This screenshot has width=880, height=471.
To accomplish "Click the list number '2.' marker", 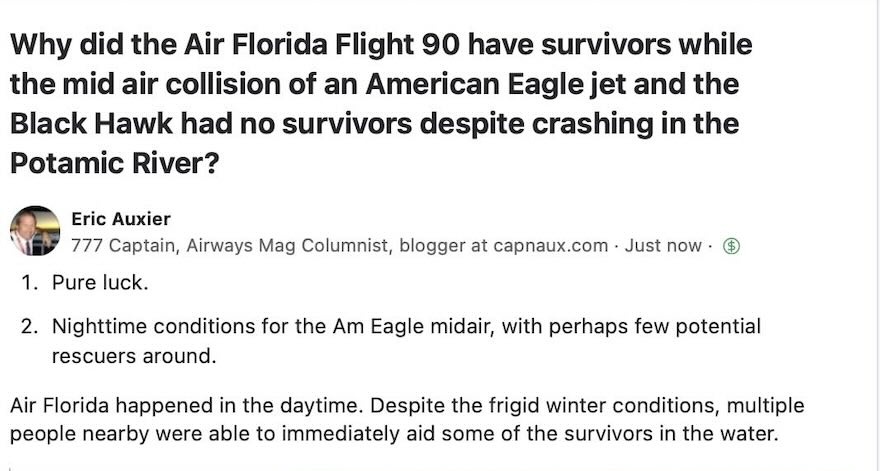I will tap(29, 326).
